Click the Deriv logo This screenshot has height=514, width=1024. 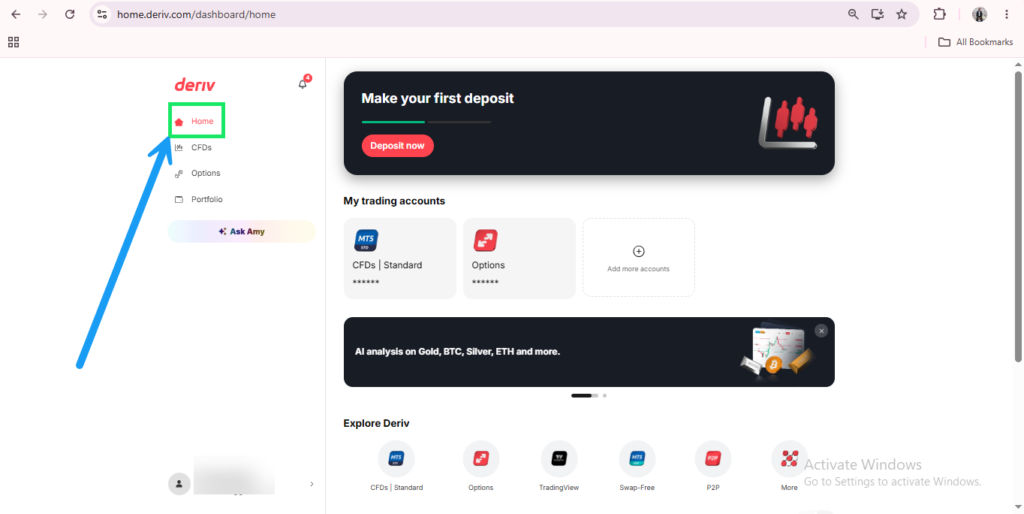tap(195, 85)
